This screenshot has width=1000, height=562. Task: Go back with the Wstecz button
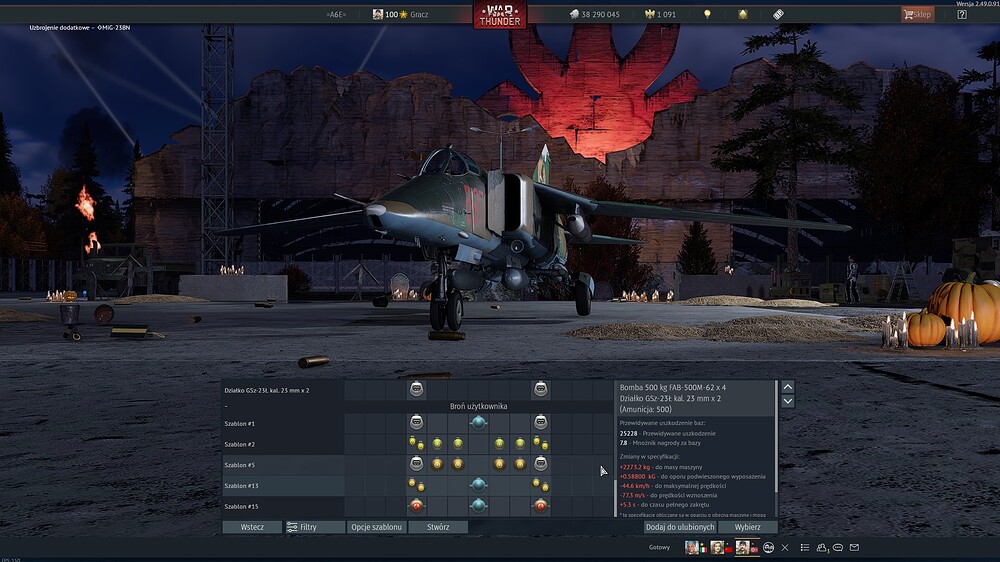(252, 527)
